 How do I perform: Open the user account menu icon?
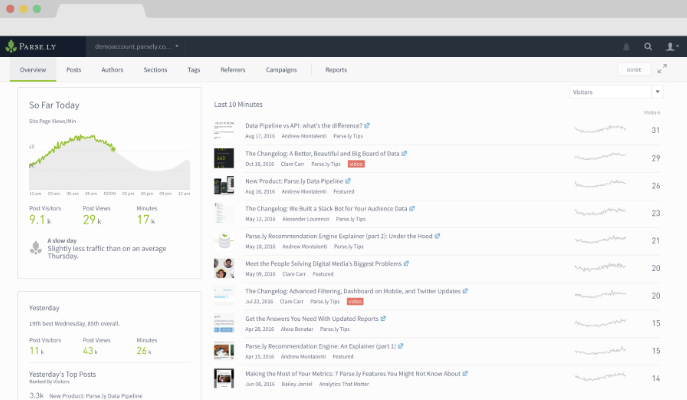672,46
